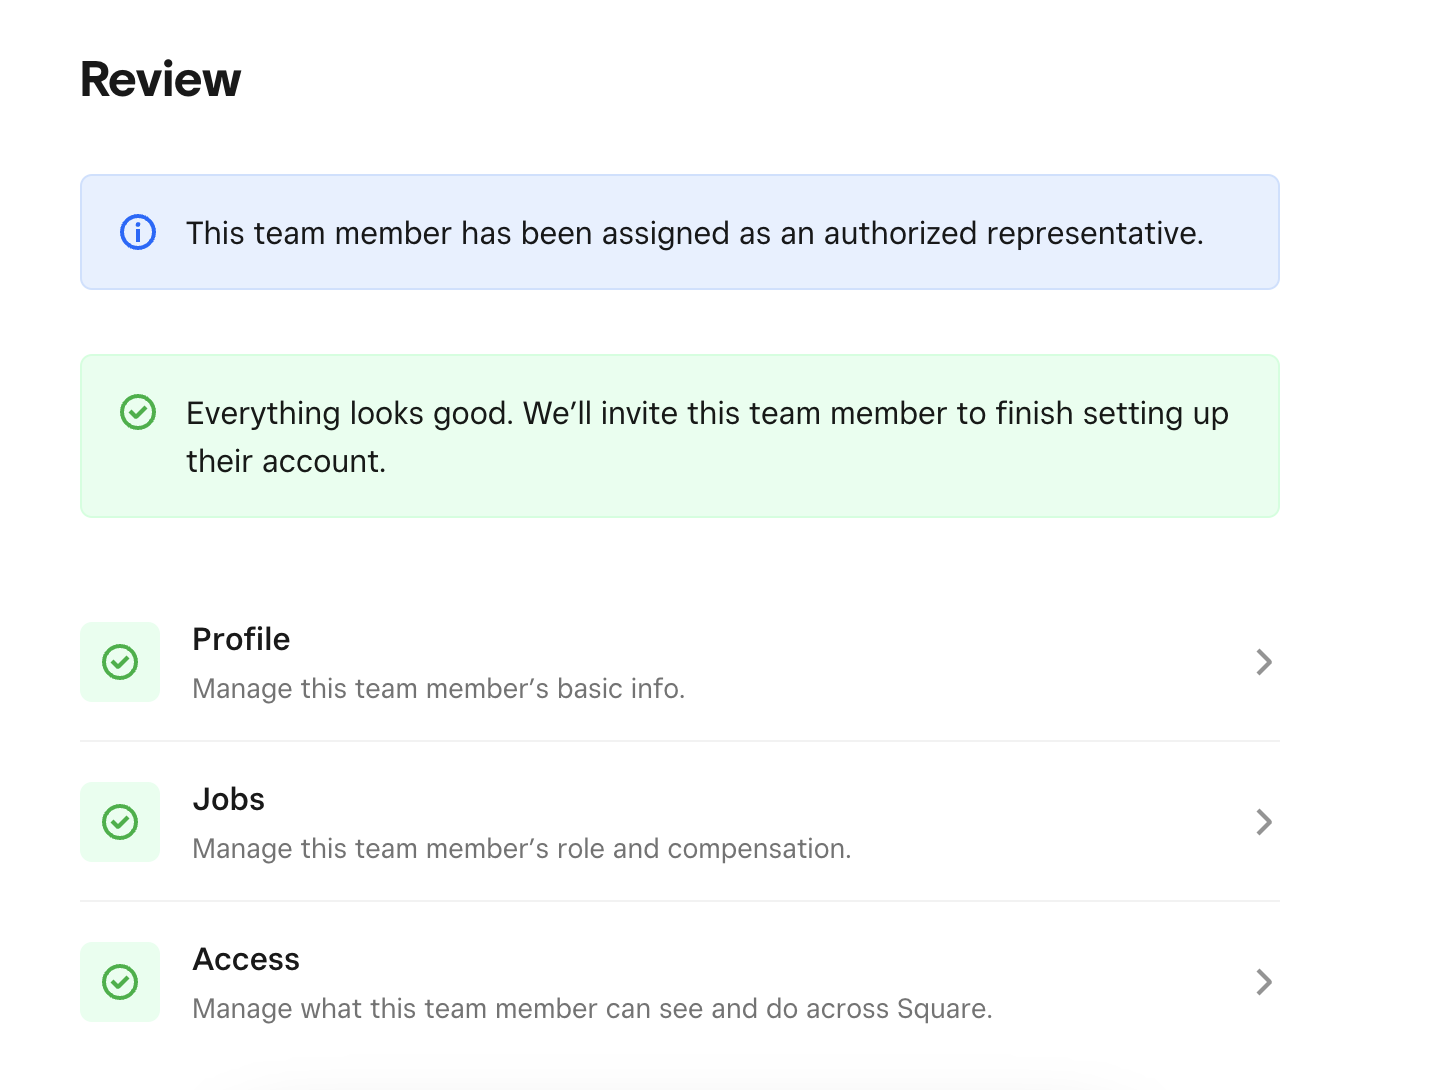1434x1090 pixels.
Task: Click the authorized representative notice banner
Action: point(679,232)
